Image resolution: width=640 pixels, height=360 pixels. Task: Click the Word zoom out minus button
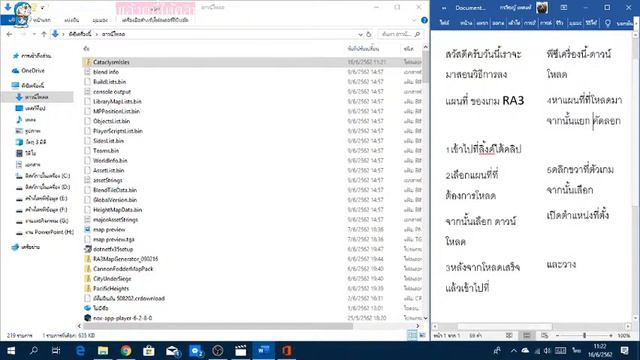(557, 336)
